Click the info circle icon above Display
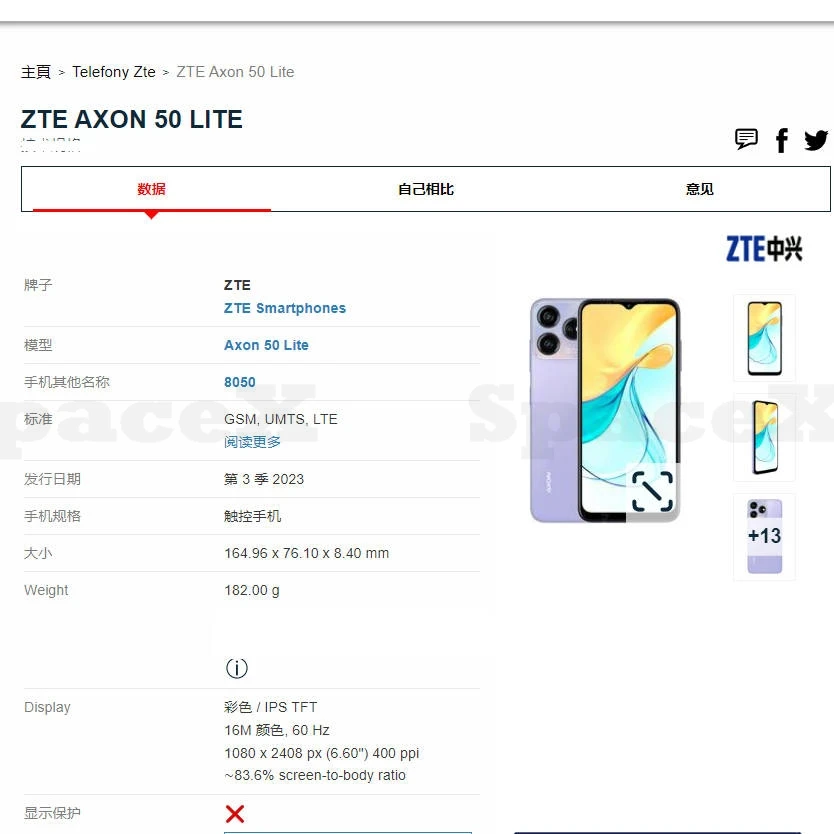This screenshot has height=834, width=834. [x=237, y=668]
